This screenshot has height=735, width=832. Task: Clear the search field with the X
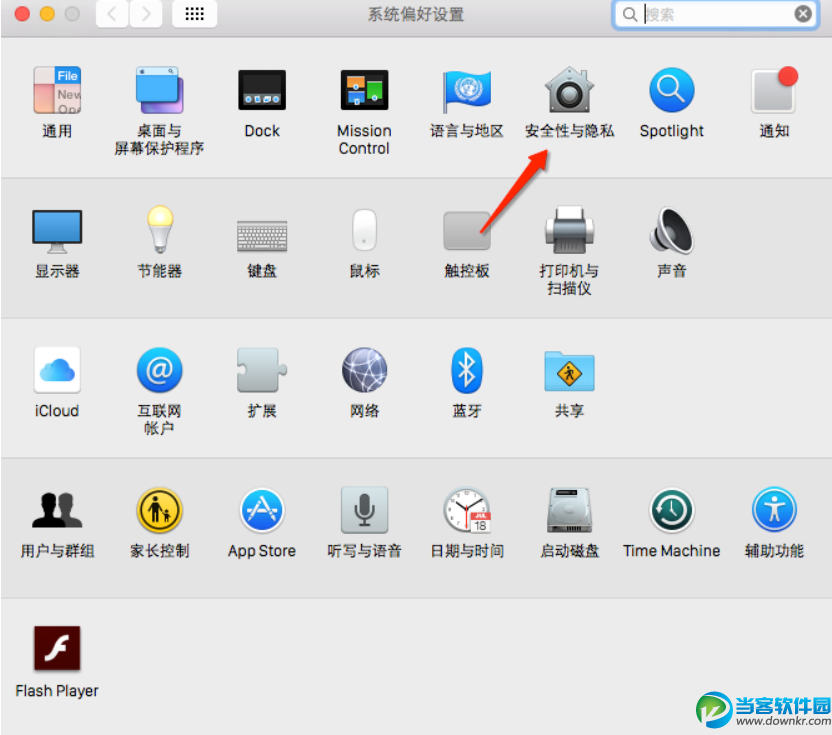(x=803, y=14)
